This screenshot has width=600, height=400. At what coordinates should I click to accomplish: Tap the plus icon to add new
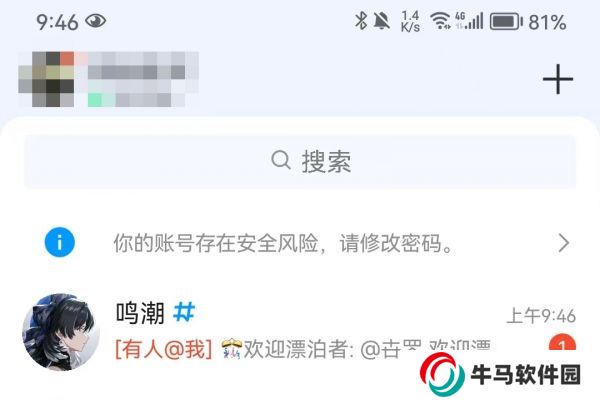coord(558,79)
